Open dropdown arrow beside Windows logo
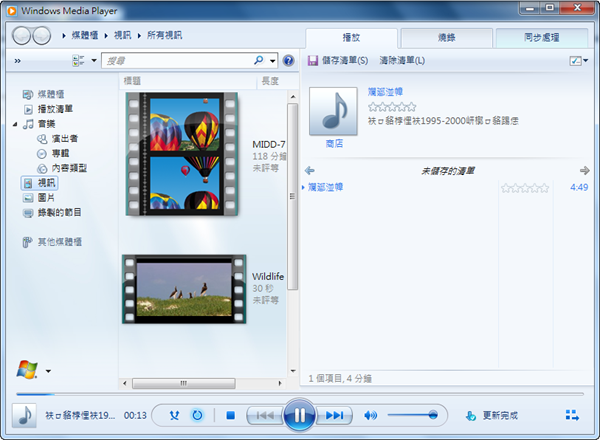This screenshot has height=440, width=600. [x=48, y=371]
